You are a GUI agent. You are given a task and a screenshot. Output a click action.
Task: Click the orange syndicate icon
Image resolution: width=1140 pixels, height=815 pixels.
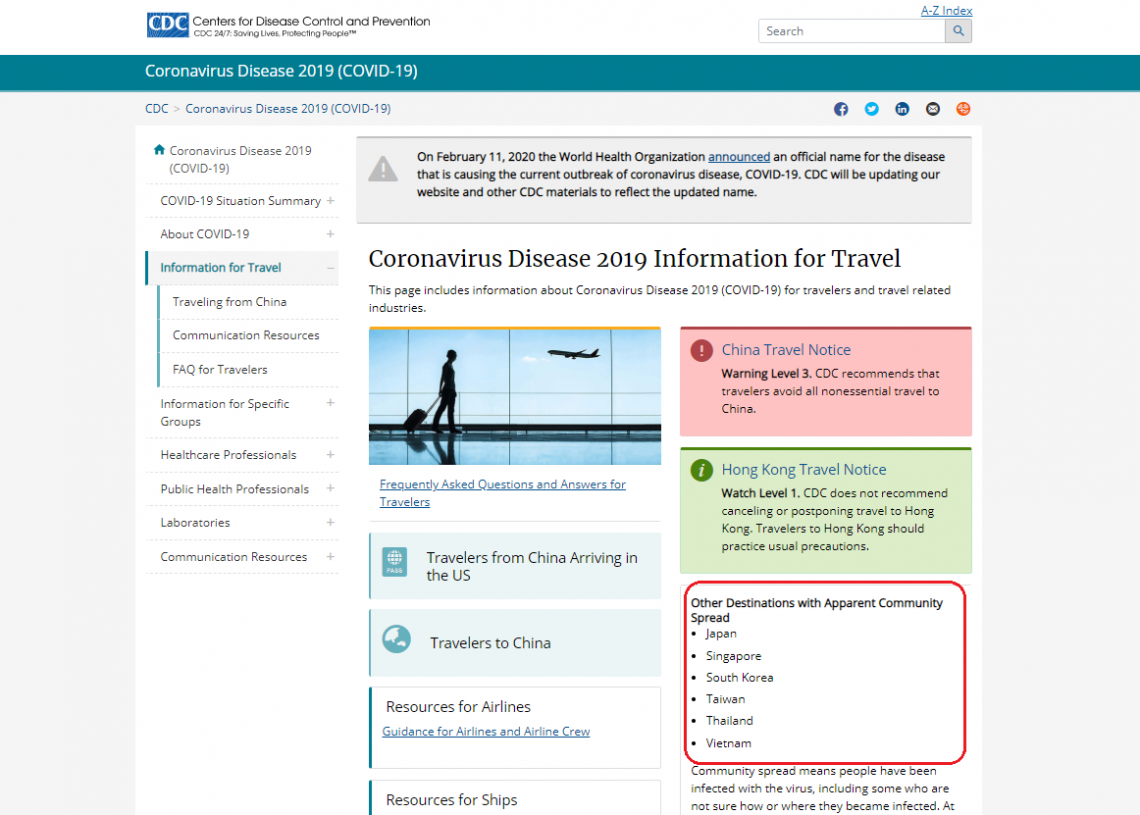(963, 109)
